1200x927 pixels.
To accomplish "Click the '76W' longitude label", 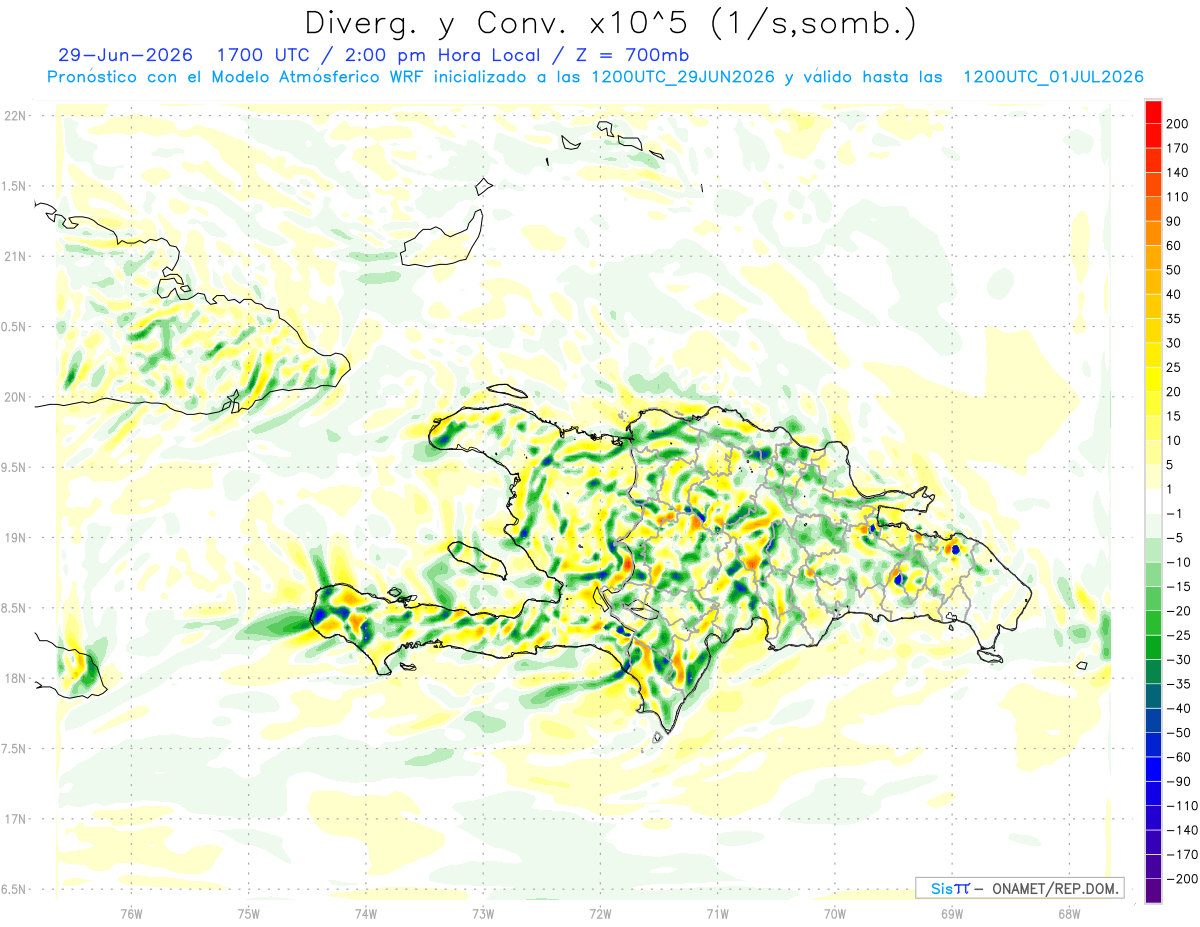I will pos(131,913).
